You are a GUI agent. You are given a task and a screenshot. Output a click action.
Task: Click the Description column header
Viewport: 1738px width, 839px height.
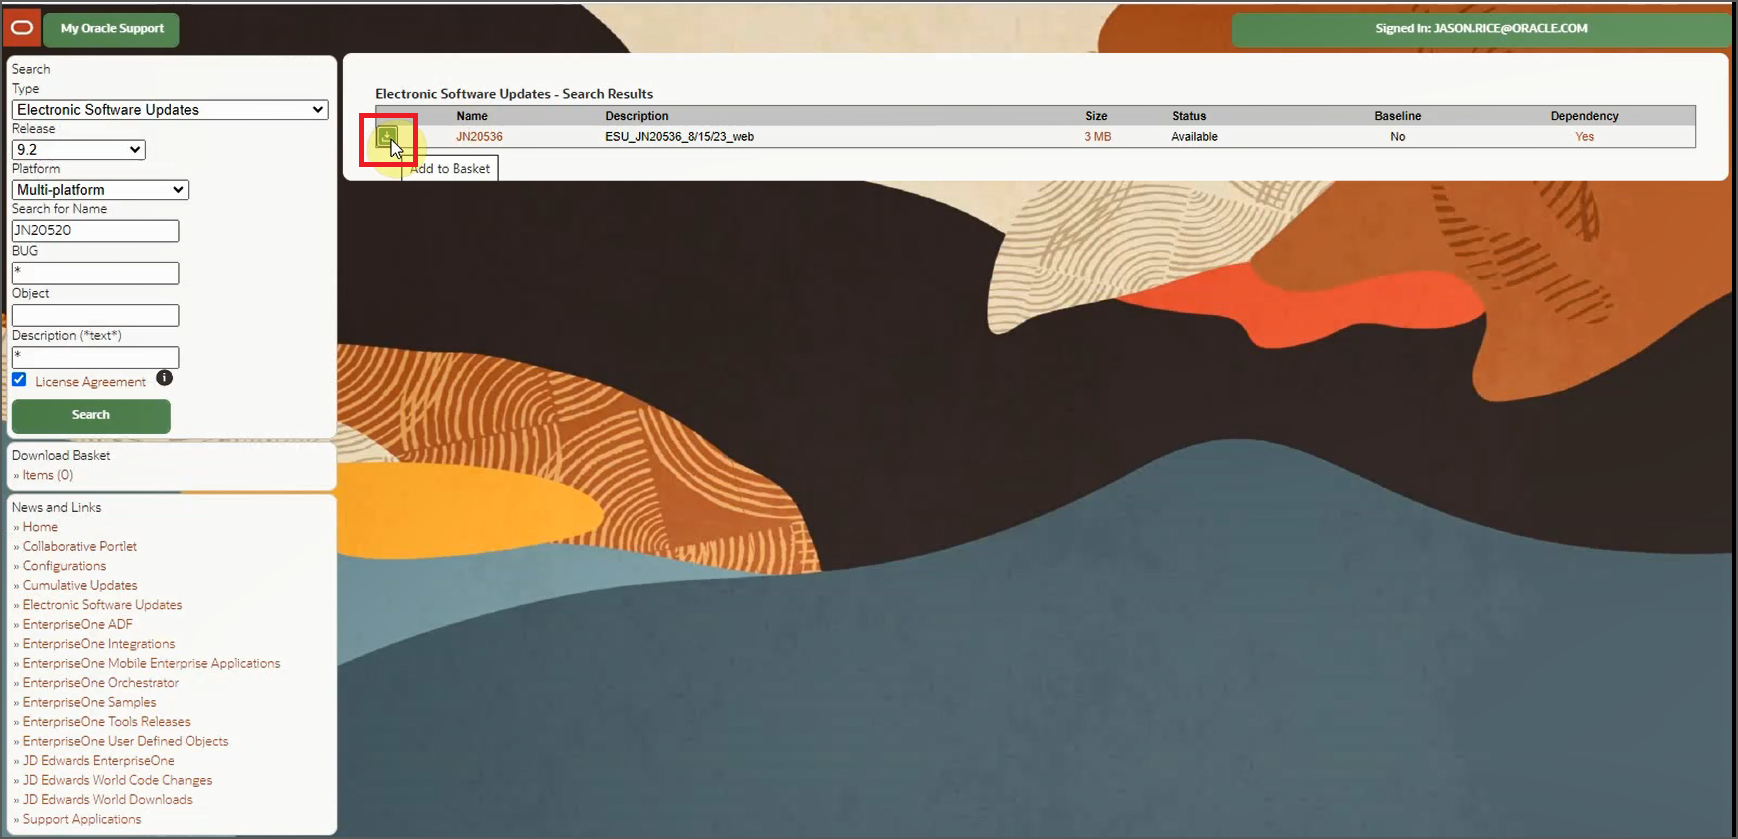tap(637, 116)
